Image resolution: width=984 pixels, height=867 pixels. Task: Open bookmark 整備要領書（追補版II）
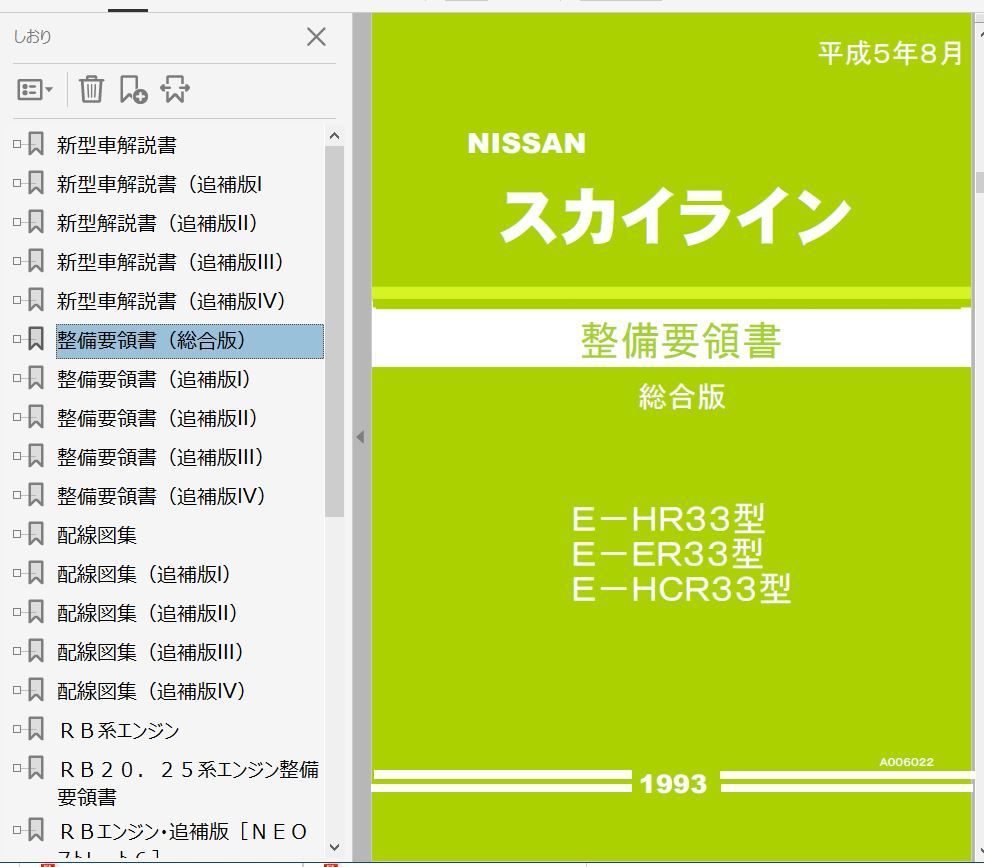click(x=158, y=418)
